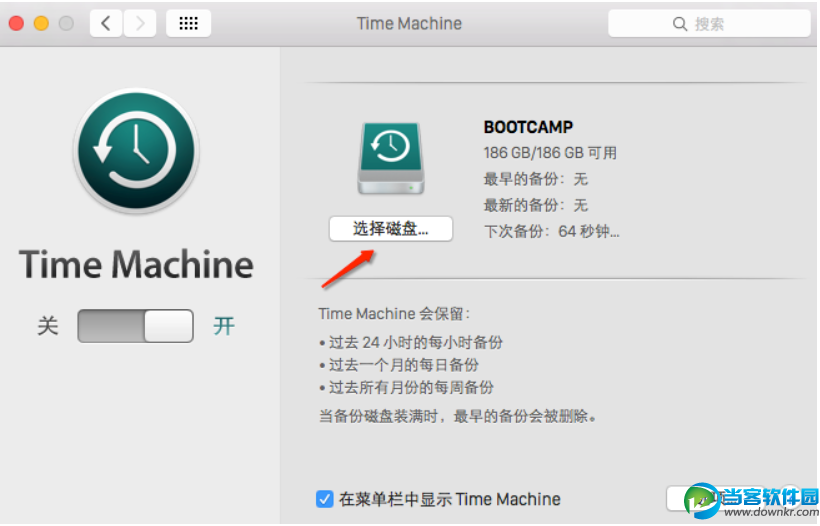The width and height of the screenshot is (820, 526).
Task: Click the 下次备份: 64 秒钟 line
Action: (552, 231)
